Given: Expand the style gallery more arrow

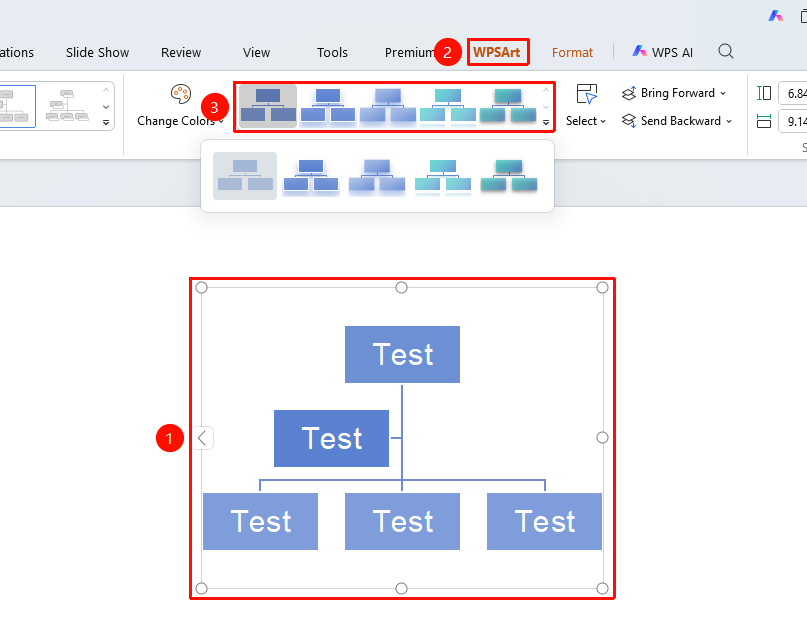Looking at the screenshot, I should coord(546,122).
